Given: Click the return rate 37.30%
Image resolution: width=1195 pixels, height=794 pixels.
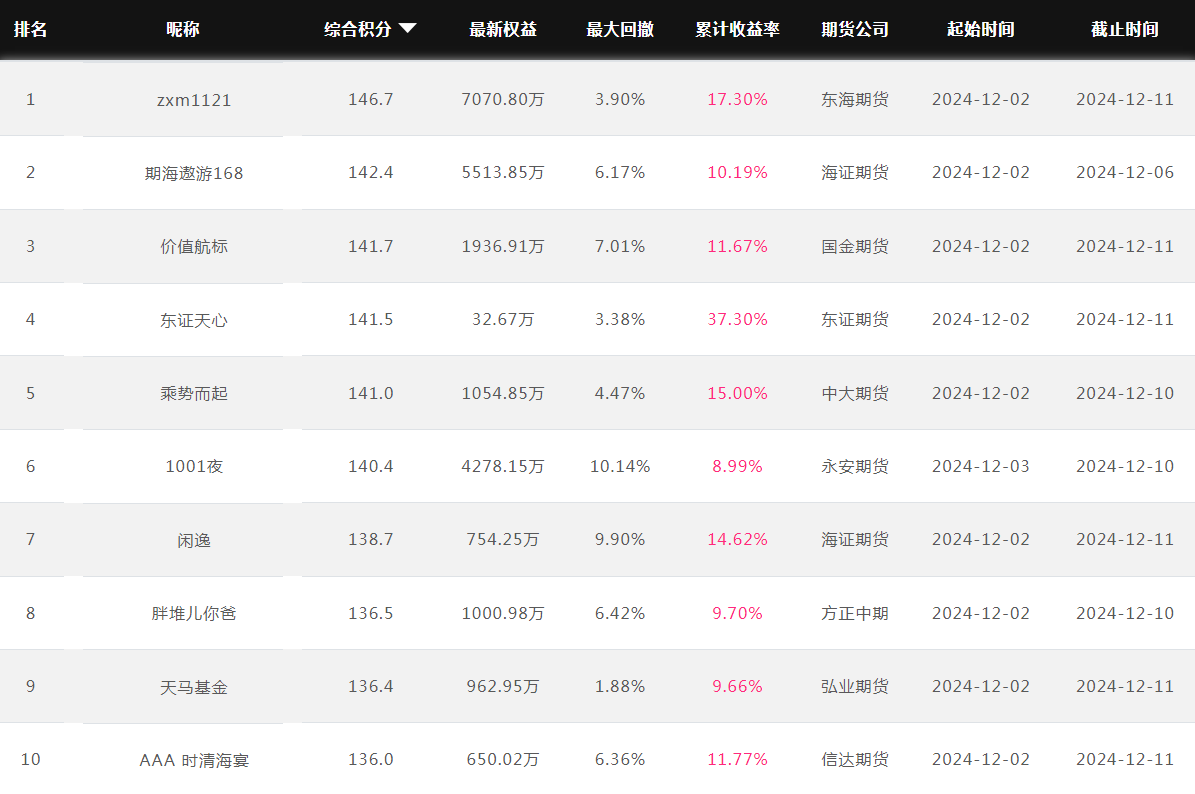Looking at the screenshot, I should tap(737, 319).
